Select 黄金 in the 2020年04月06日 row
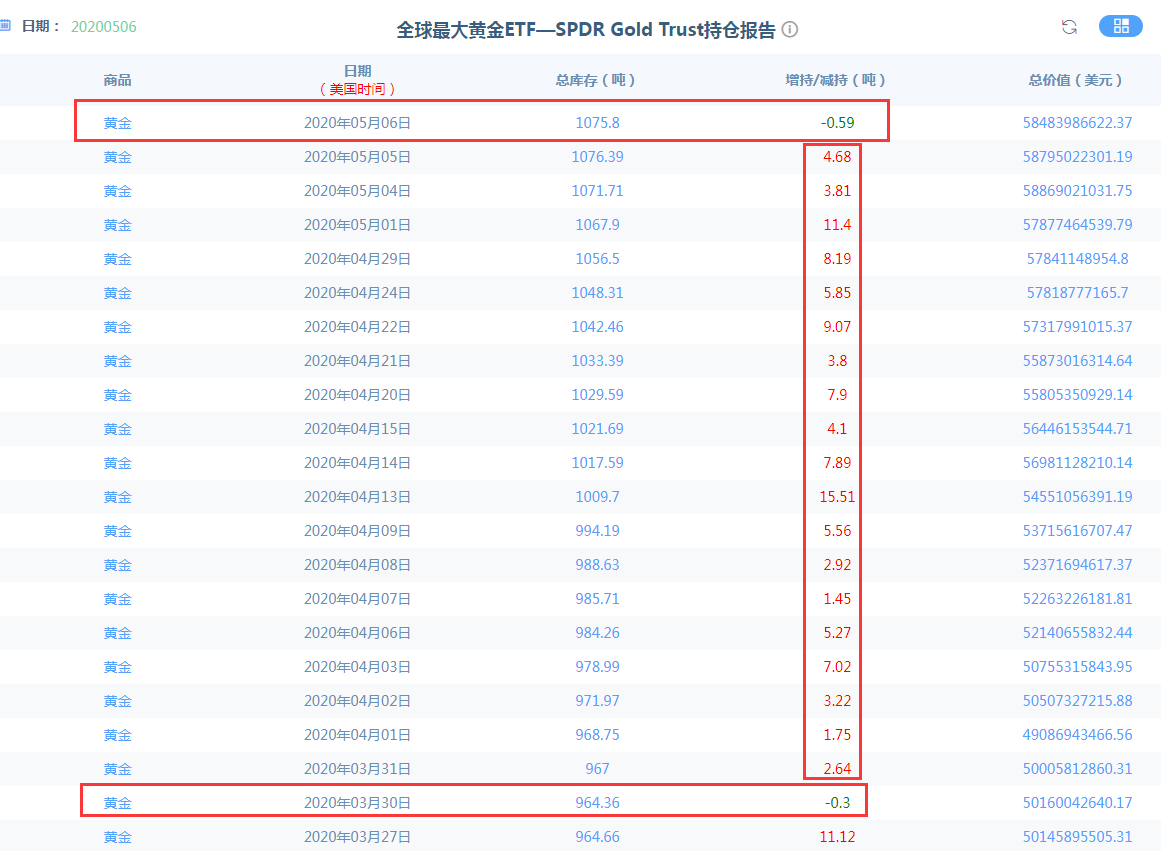 (x=117, y=634)
